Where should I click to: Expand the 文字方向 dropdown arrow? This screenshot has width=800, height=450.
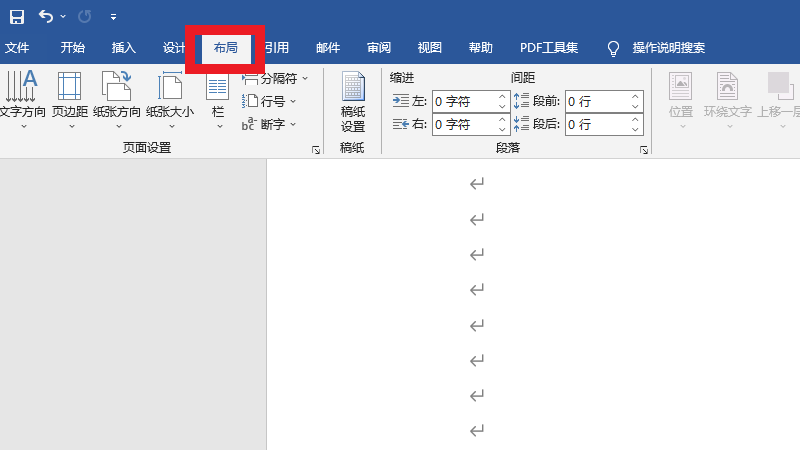click(23, 127)
